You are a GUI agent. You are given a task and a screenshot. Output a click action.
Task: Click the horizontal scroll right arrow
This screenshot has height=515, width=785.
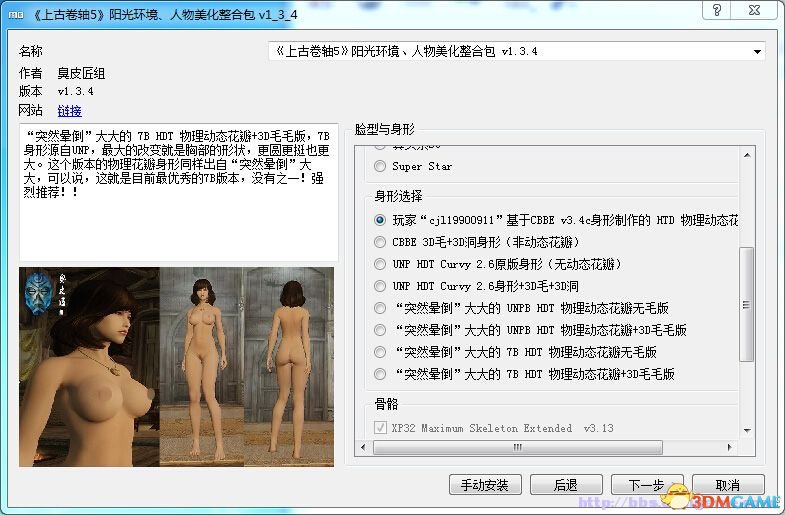(729, 447)
